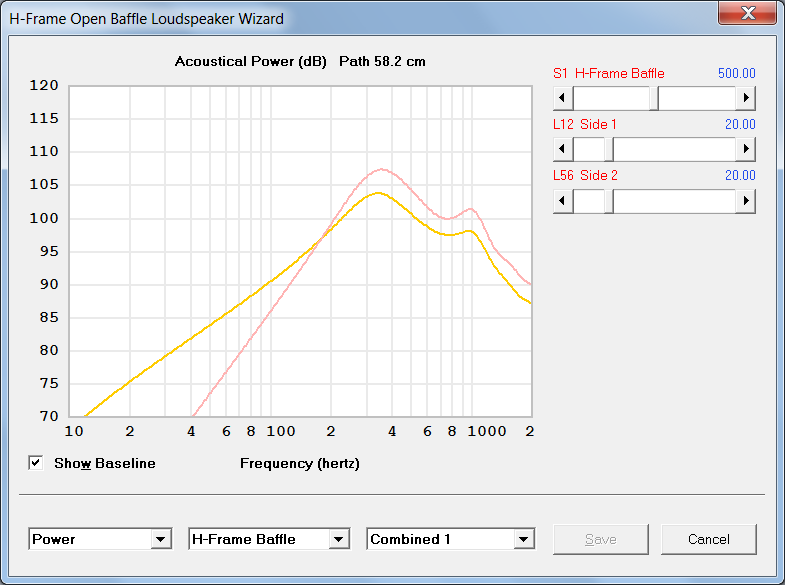Click left arrow of L56 Side 2 slider
The image size is (785, 585).
(563, 201)
